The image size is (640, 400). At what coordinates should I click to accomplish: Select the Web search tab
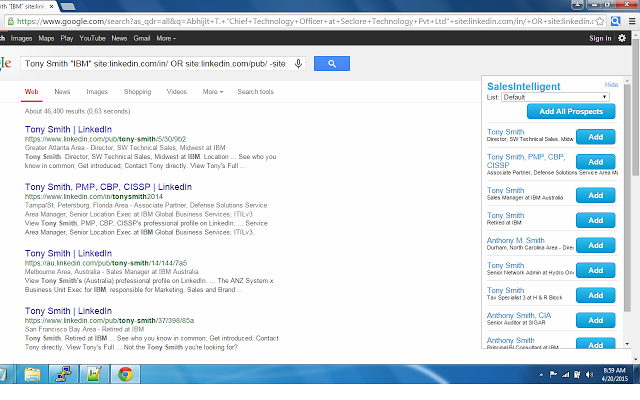pos(31,92)
